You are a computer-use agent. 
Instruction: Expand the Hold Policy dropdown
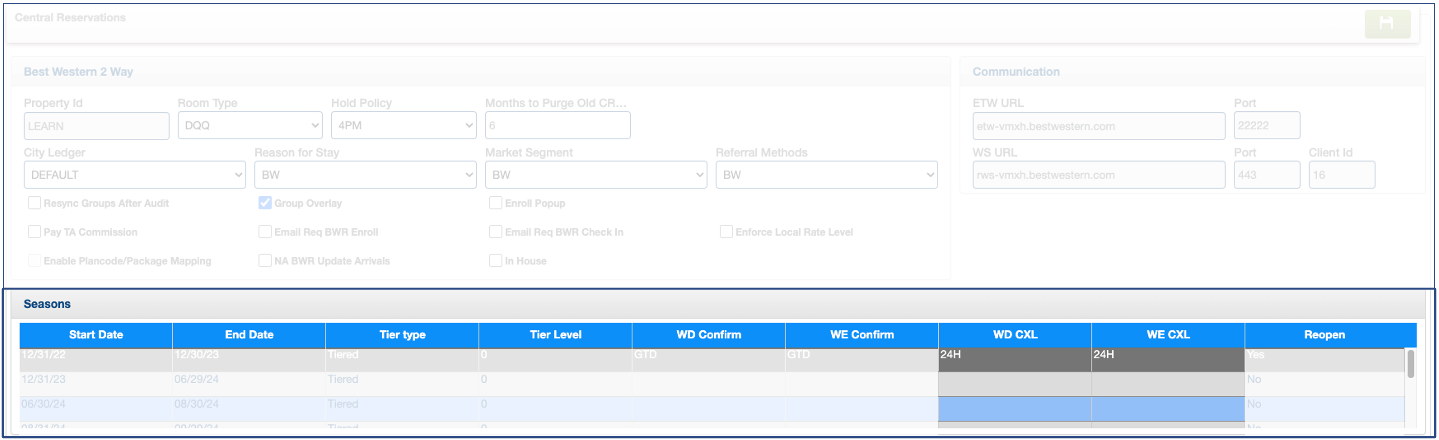point(403,126)
